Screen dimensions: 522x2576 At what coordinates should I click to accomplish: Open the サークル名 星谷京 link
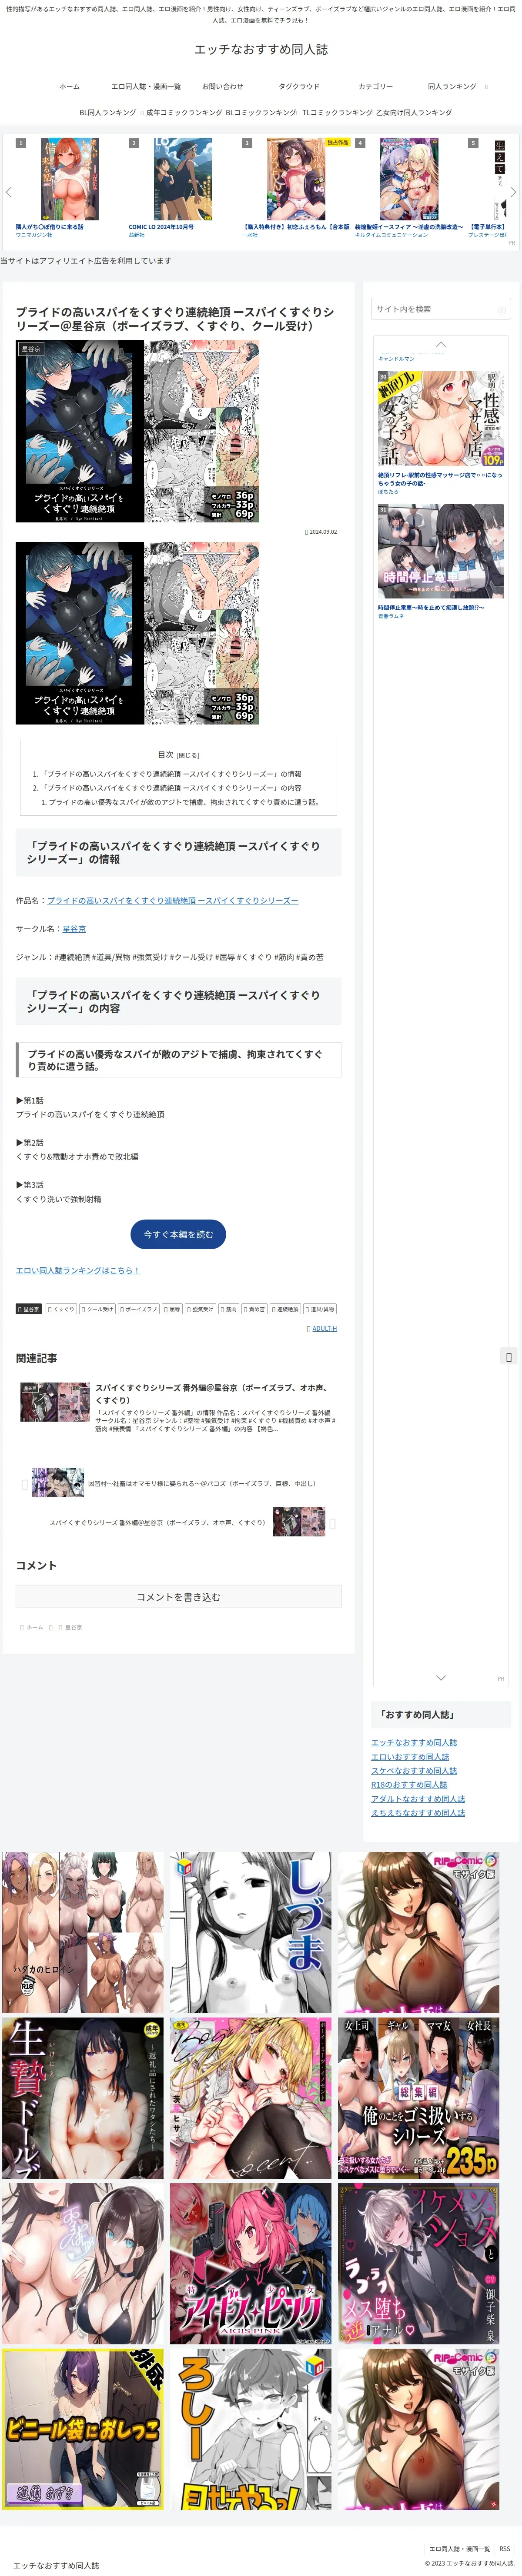[x=74, y=929]
